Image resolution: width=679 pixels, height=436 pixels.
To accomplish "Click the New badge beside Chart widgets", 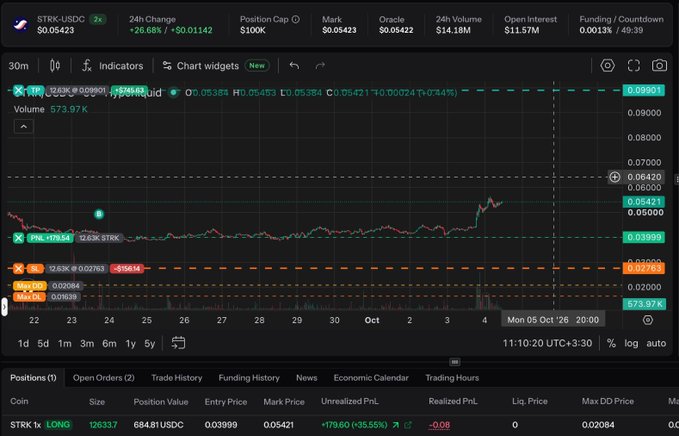I will tap(257, 66).
